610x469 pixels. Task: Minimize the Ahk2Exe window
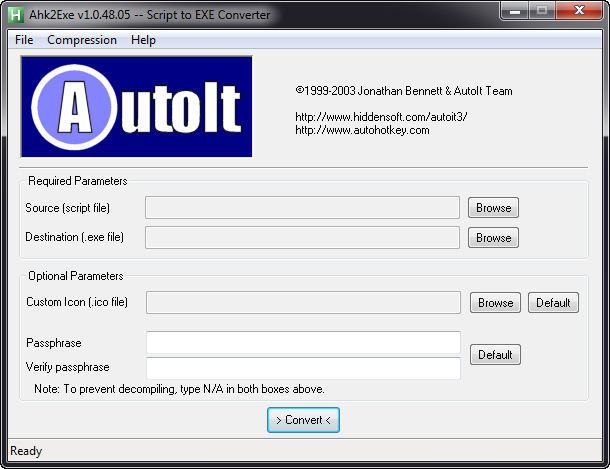[x=515, y=11]
